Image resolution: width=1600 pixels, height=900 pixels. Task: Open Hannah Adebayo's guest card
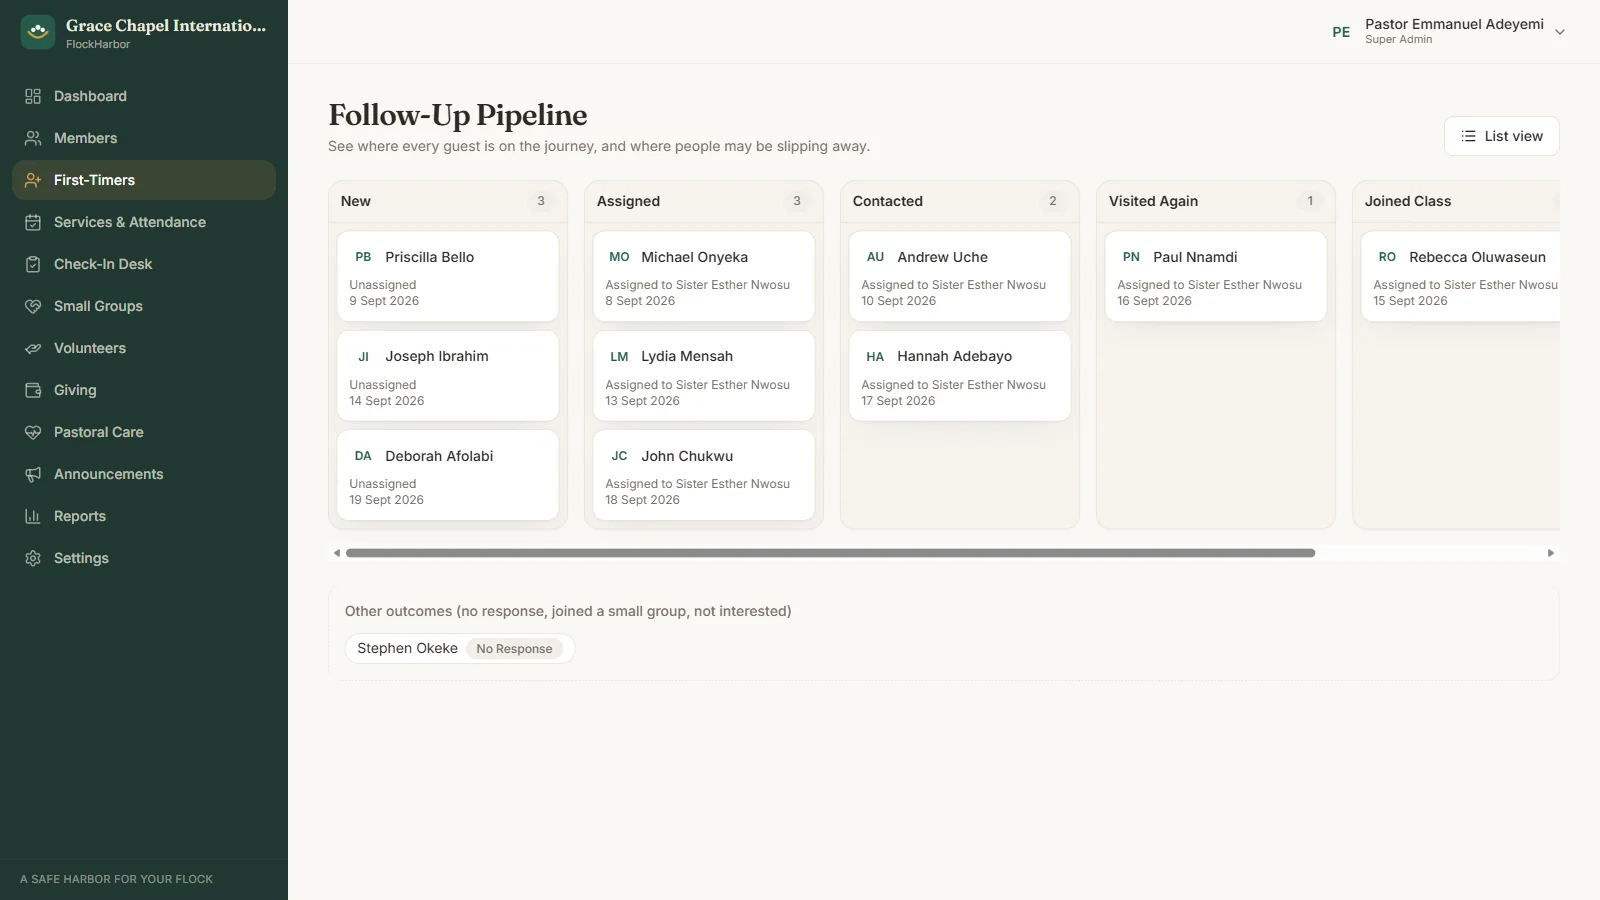[960, 376]
